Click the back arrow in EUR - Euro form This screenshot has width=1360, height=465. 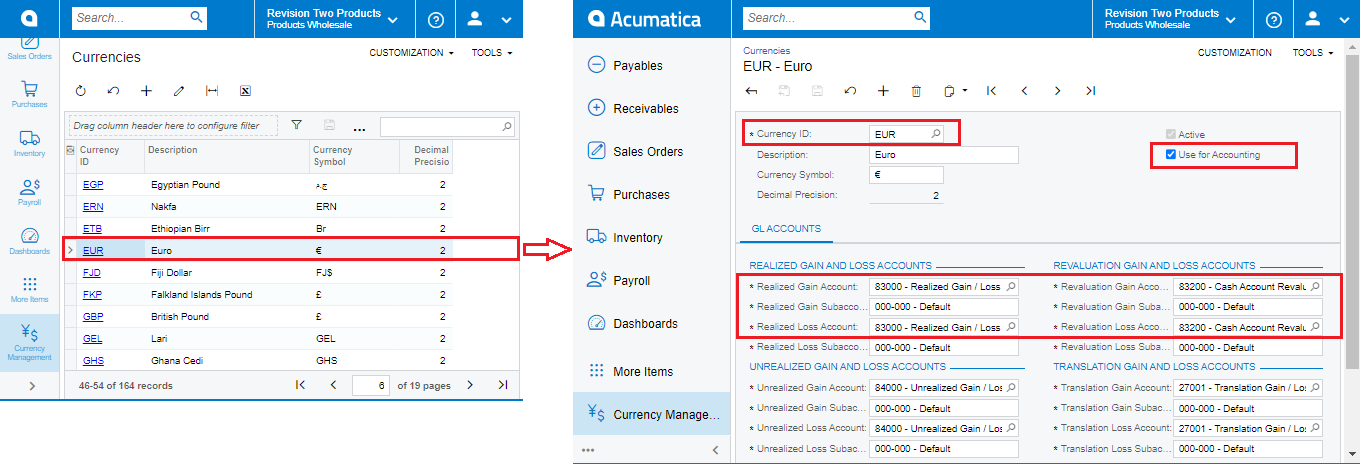[x=751, y=91]
